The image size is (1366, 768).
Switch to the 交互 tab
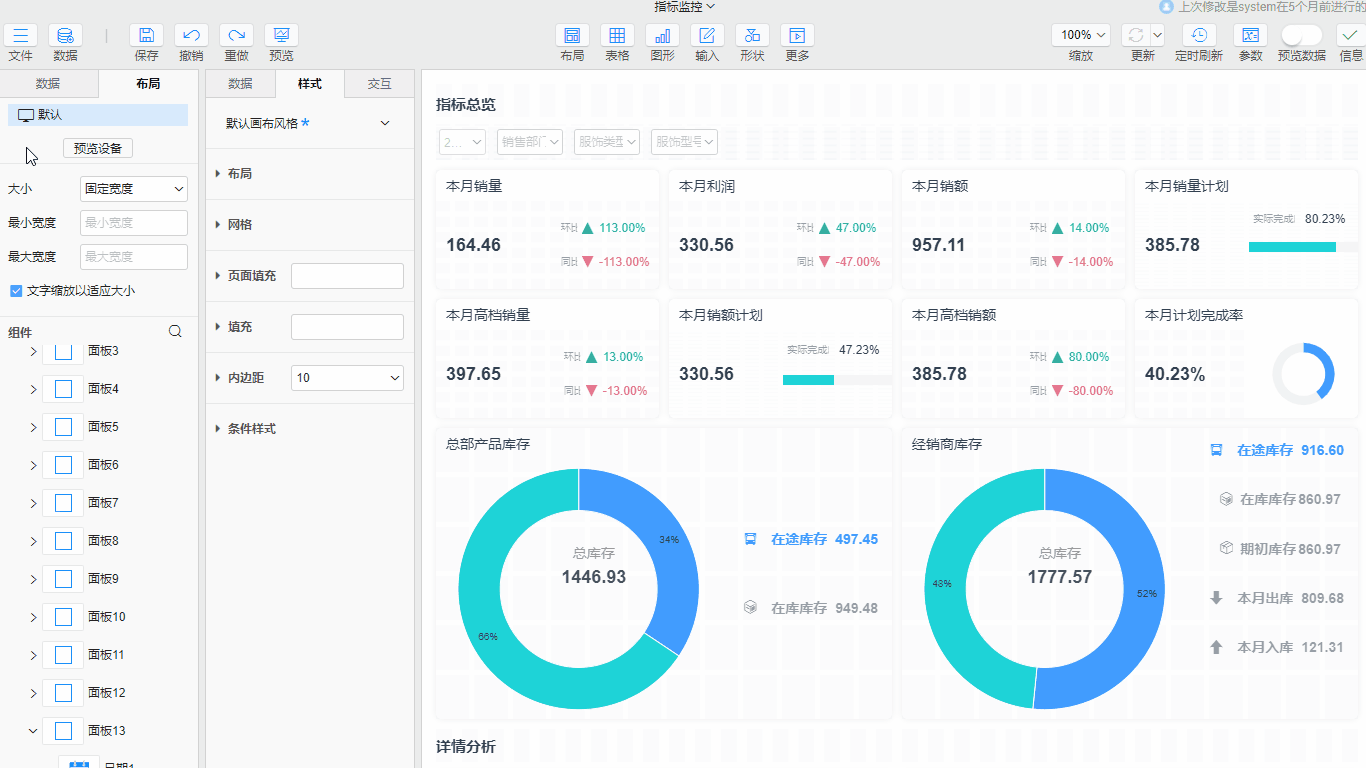click(x=379, y=84)
